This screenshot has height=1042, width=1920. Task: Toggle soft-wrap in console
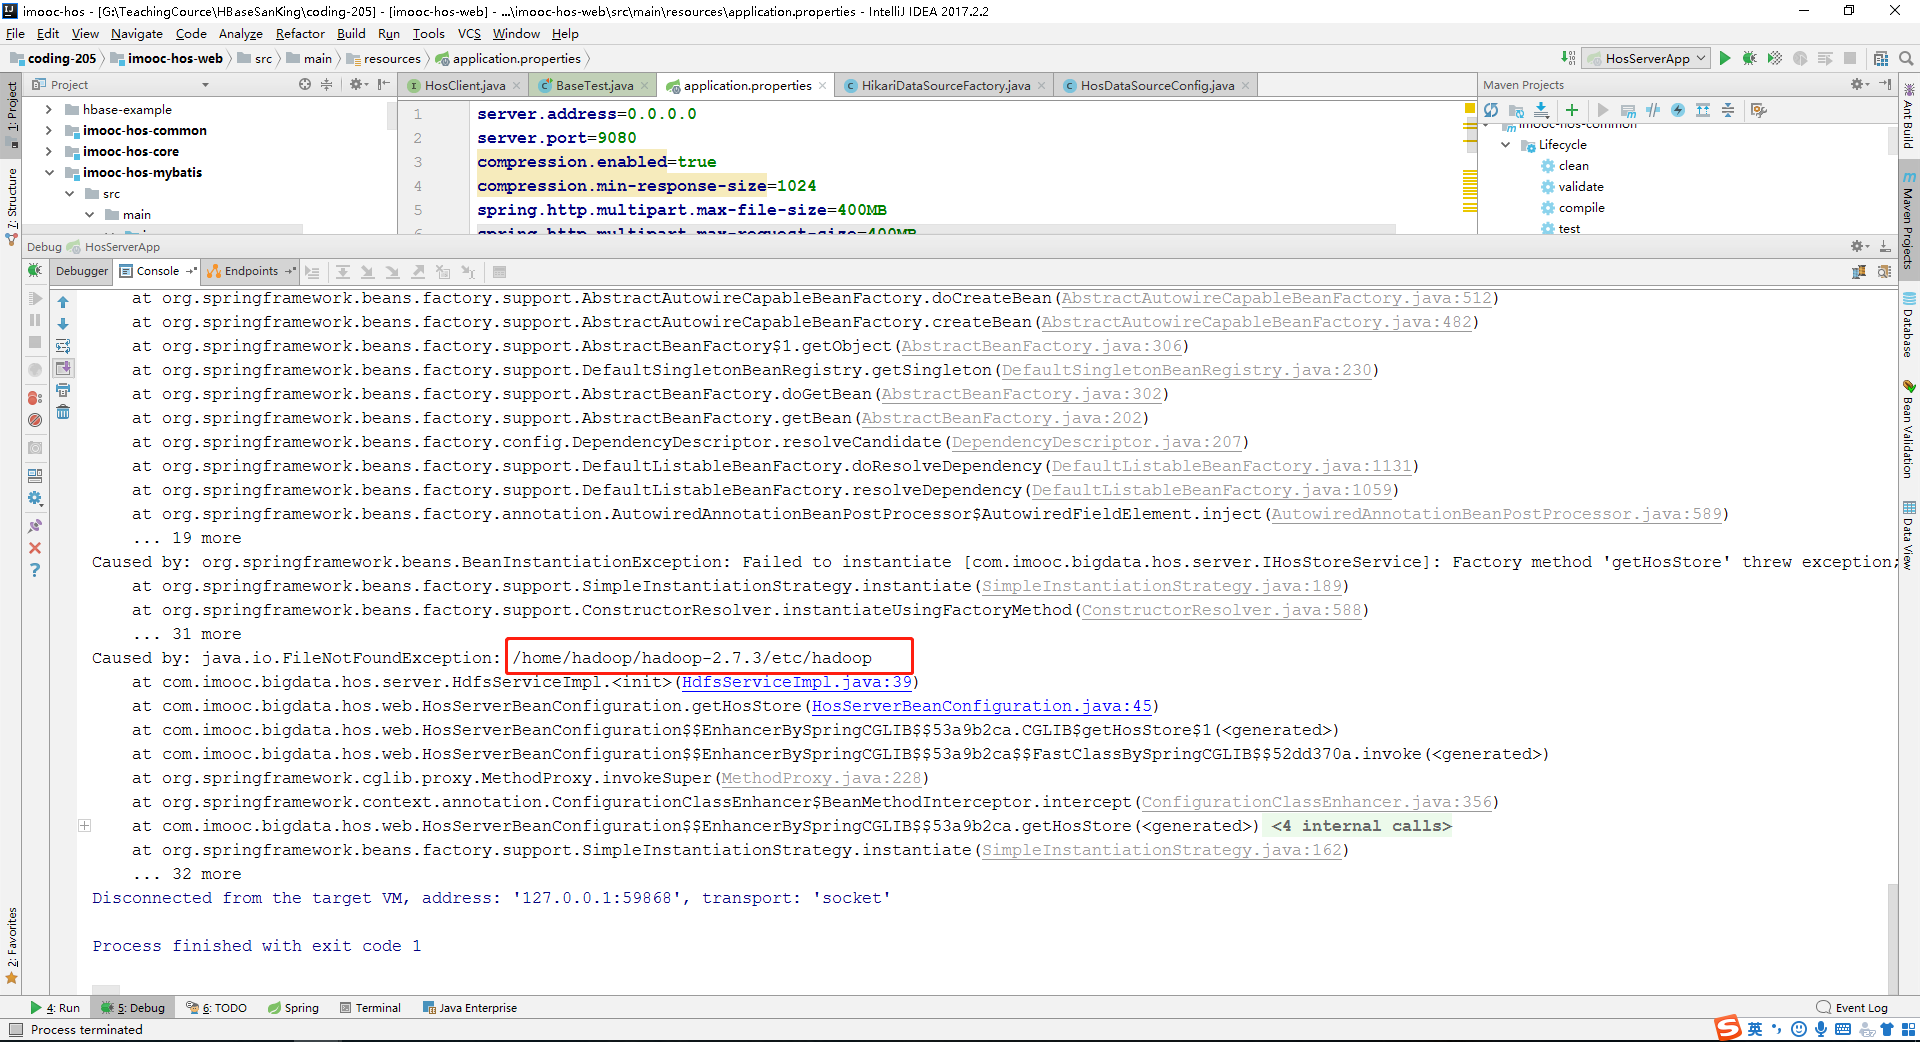(63, 346)
